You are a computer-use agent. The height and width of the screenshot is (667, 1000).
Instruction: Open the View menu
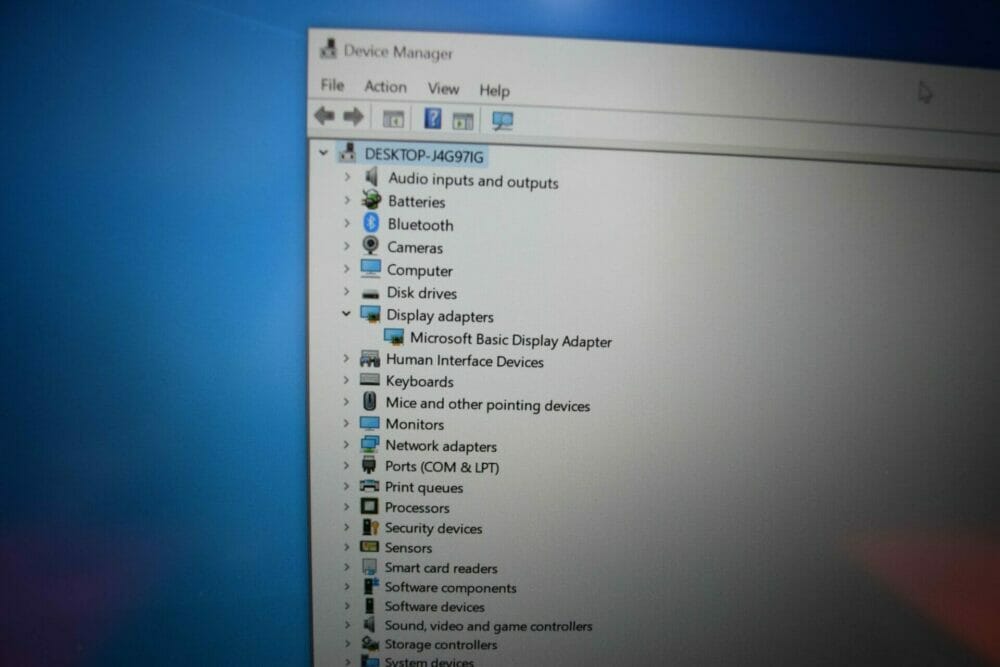[x=443, y=88]
